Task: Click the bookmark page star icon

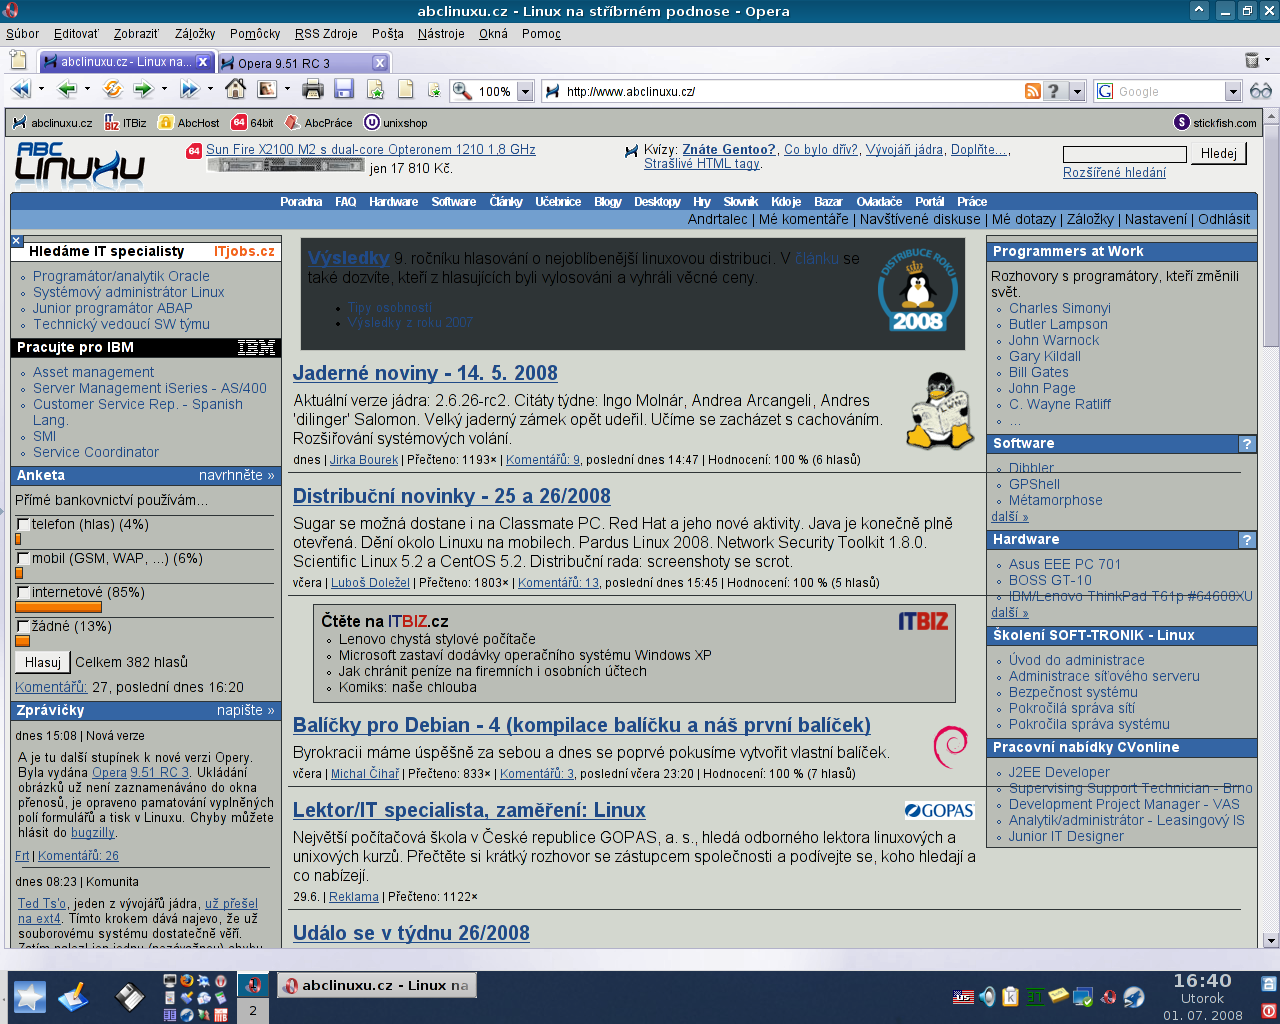Action: (375, 90)
